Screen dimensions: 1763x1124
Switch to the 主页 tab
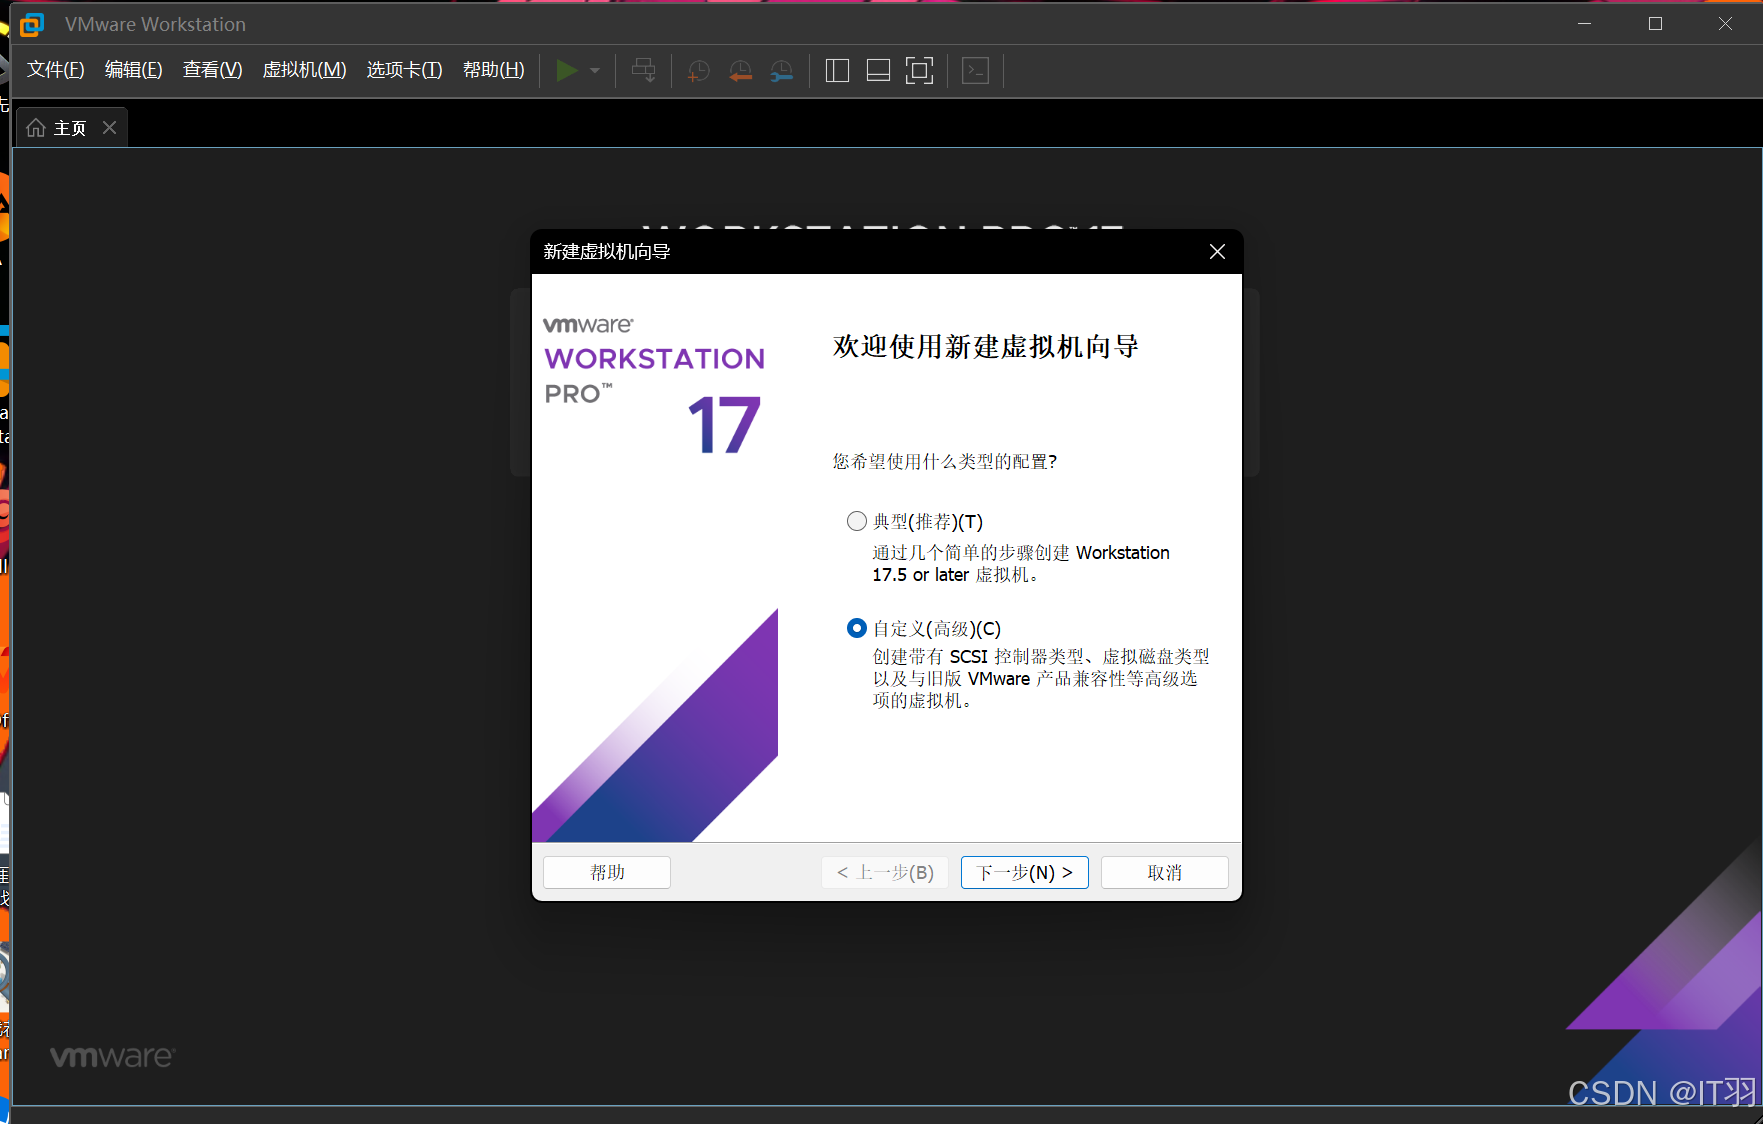pyautogui.click(x=70, y=128)
